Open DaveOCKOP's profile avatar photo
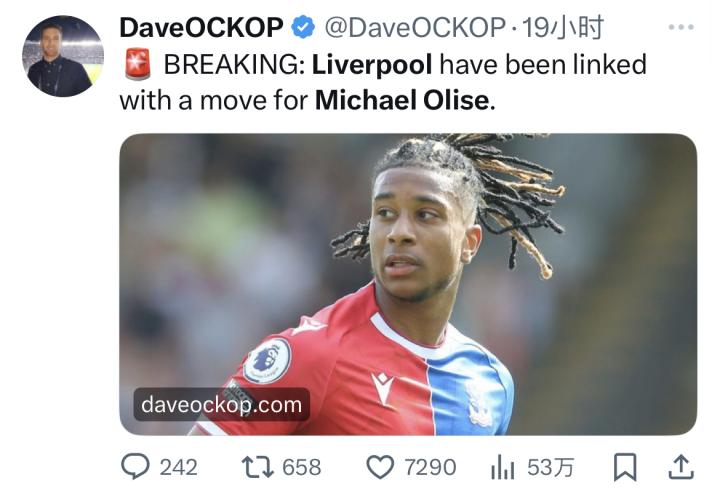This screenshot has width=720, height=497. click(63, 56)
